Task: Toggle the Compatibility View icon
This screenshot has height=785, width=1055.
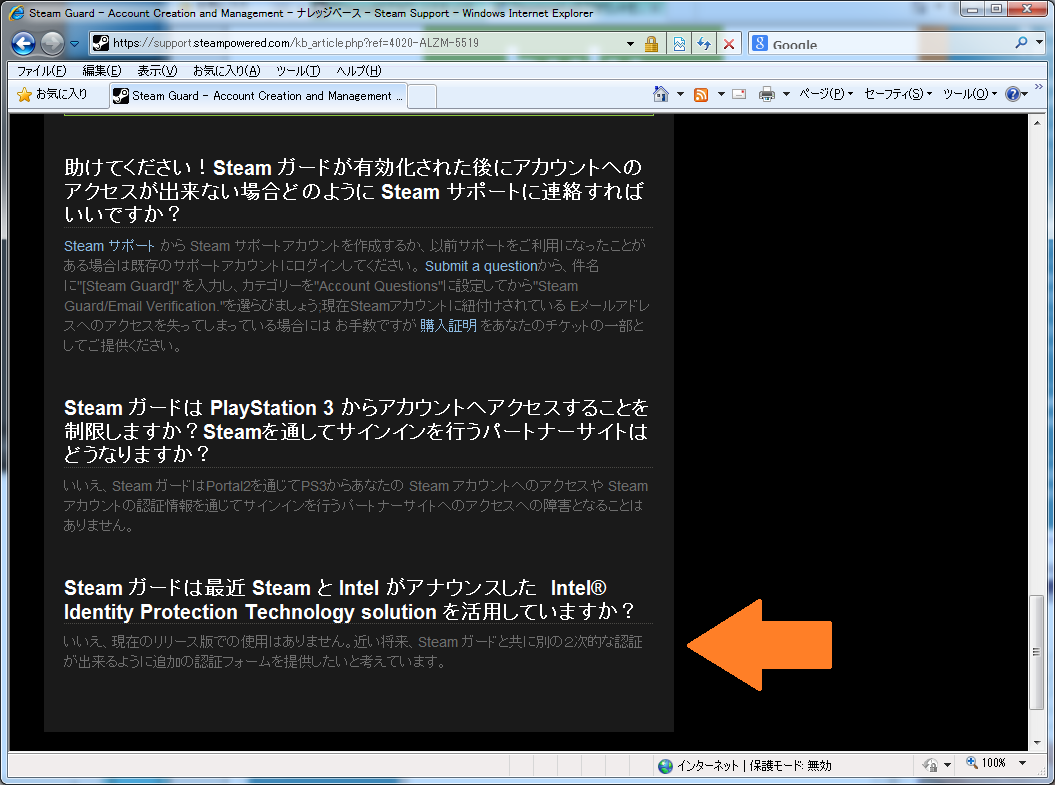Action: click(679, 44)
